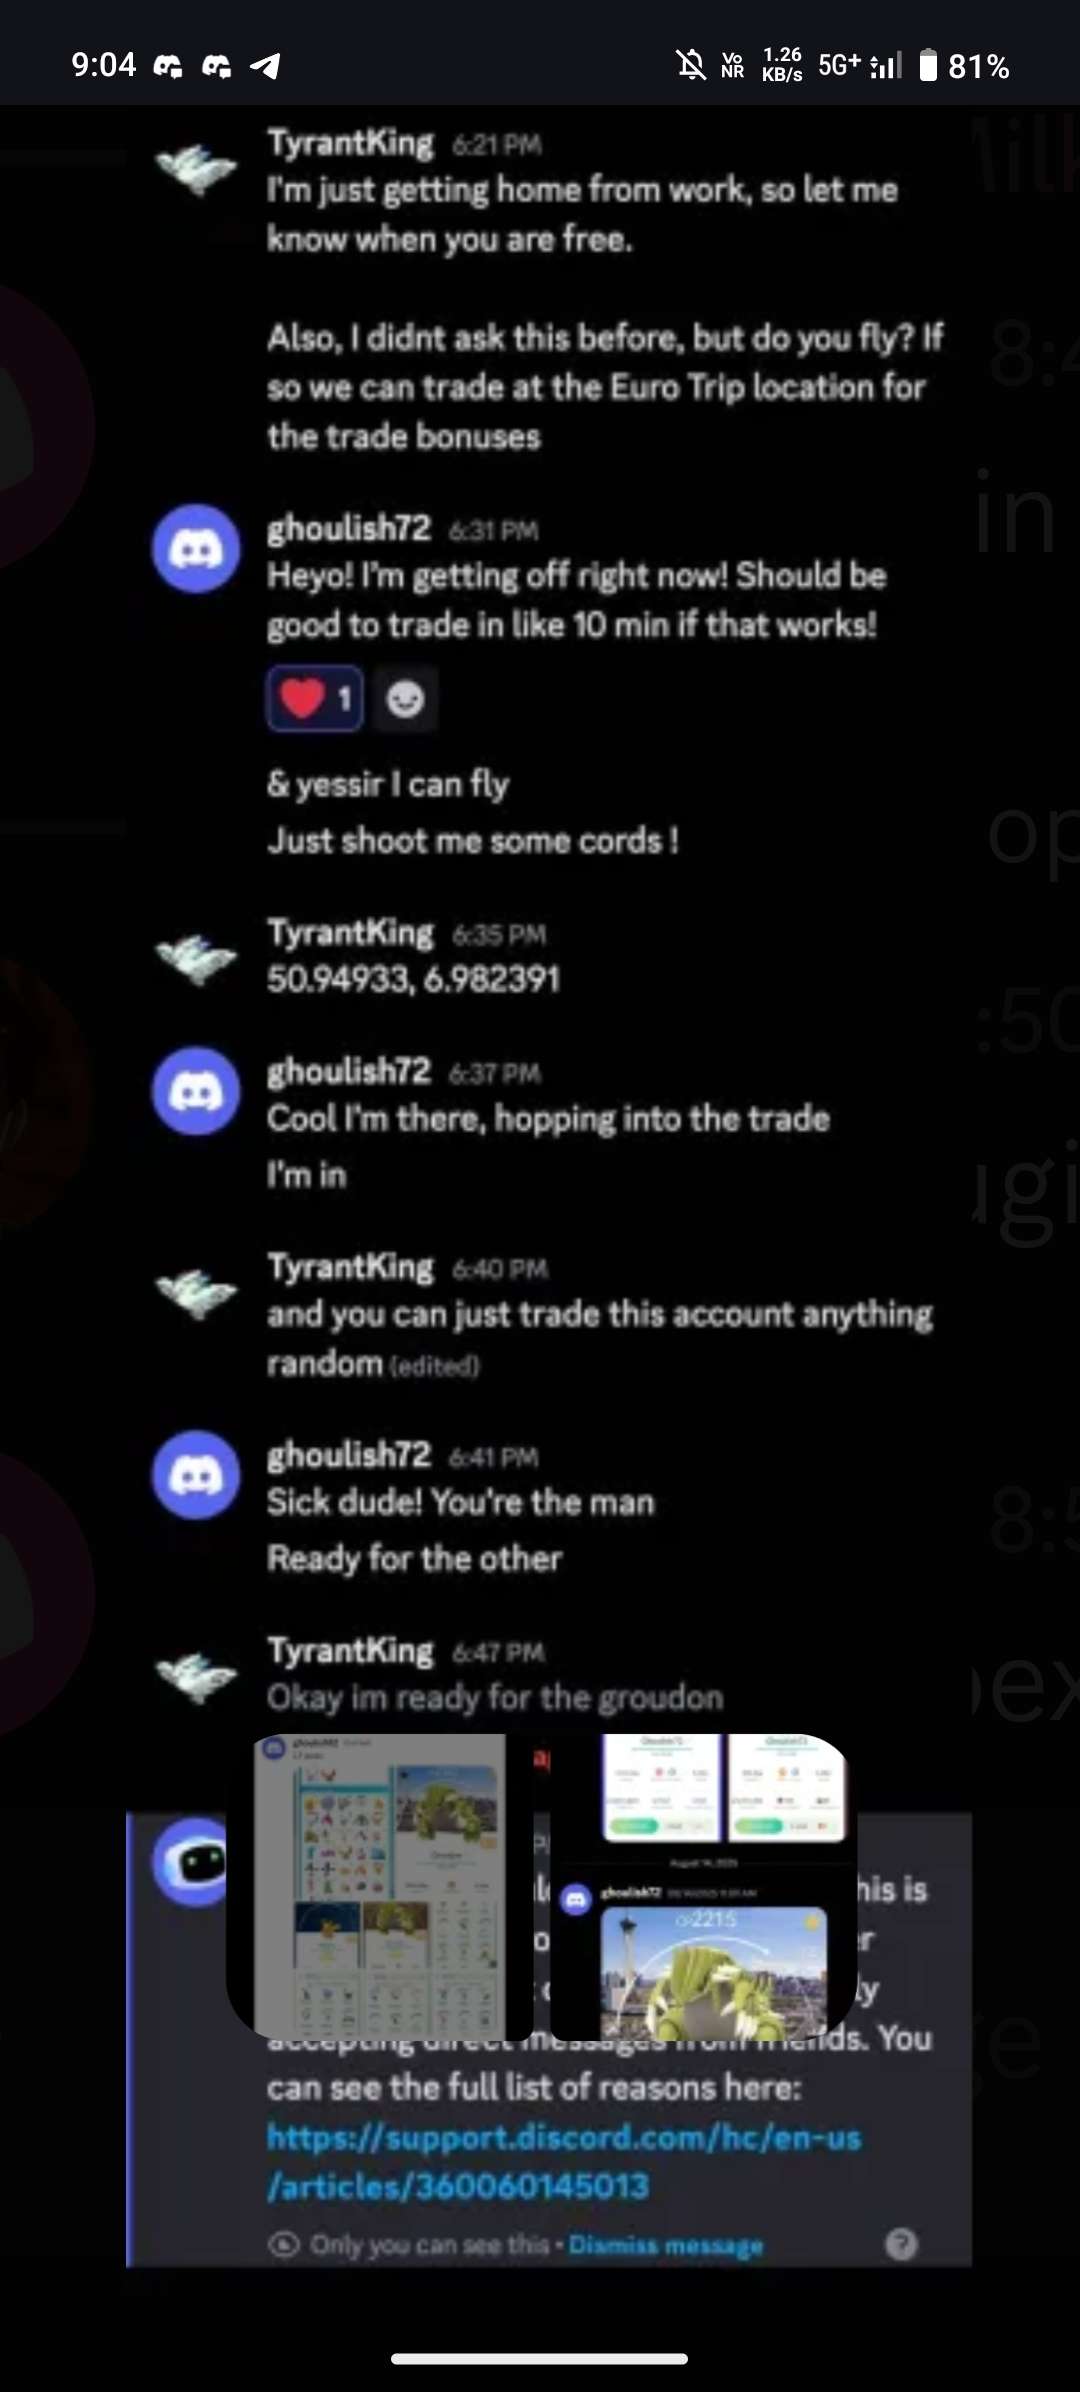Tap the ghoulish72 username at 6:37 PM
Viewport: 1080px width, 2392px height.
tap(348, 1071)
